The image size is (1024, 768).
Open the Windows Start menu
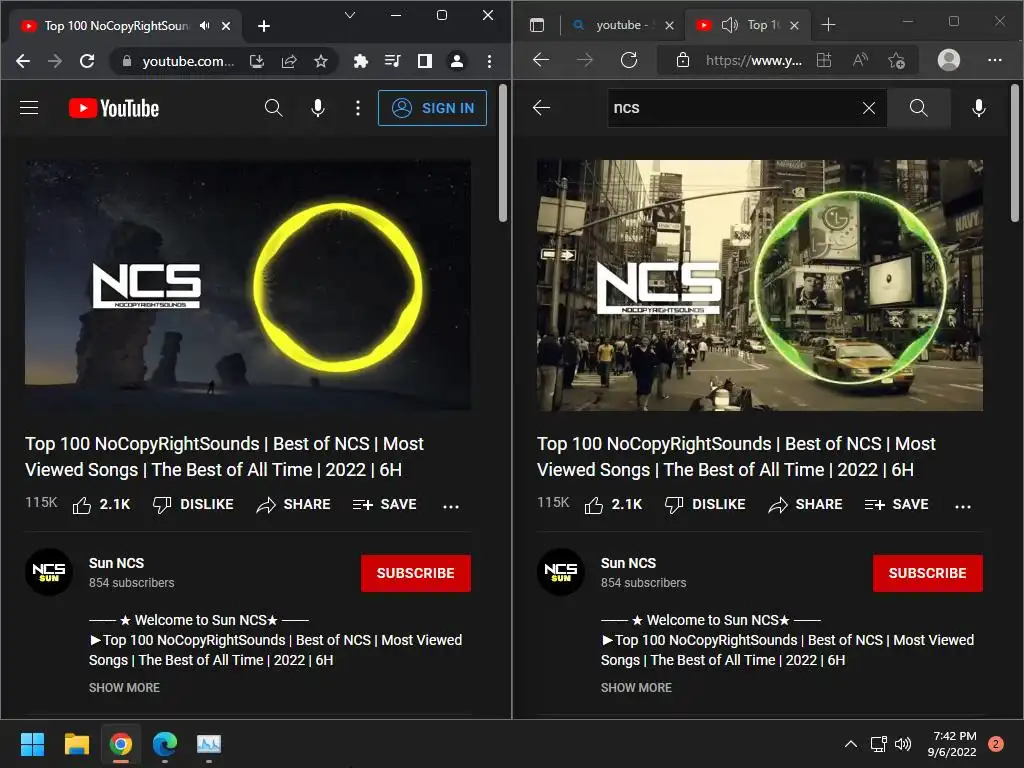click(x=32, y=744)
